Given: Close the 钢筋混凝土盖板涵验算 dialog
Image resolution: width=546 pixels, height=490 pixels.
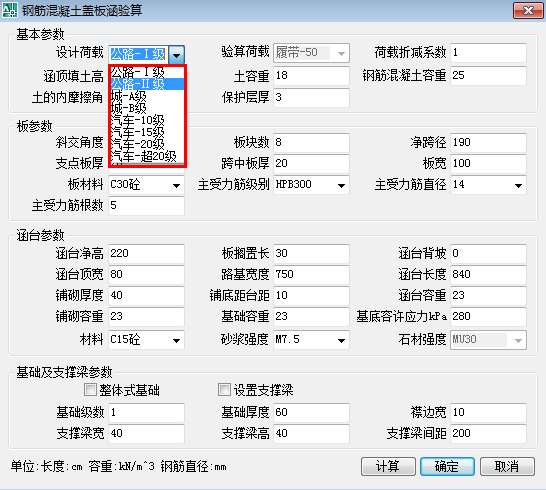Looking at the screenshot, I should pos(528,10).
